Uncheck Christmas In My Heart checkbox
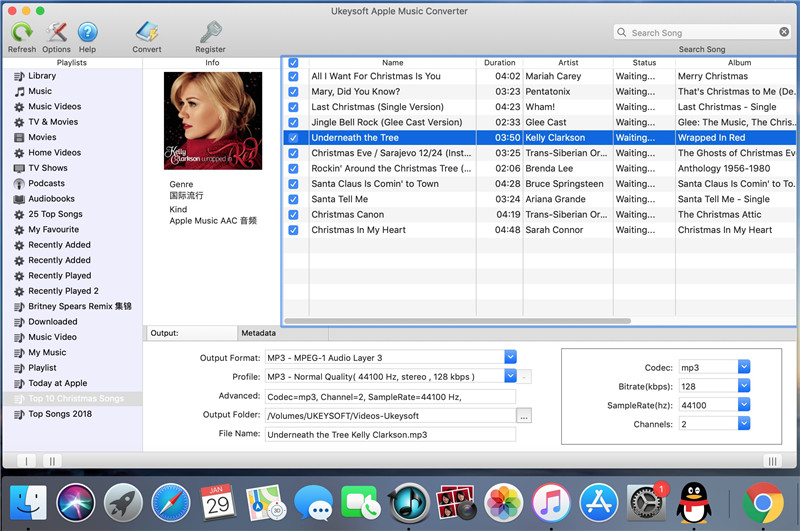This screenshot has height=531, width=800. [x=293, y=230]
